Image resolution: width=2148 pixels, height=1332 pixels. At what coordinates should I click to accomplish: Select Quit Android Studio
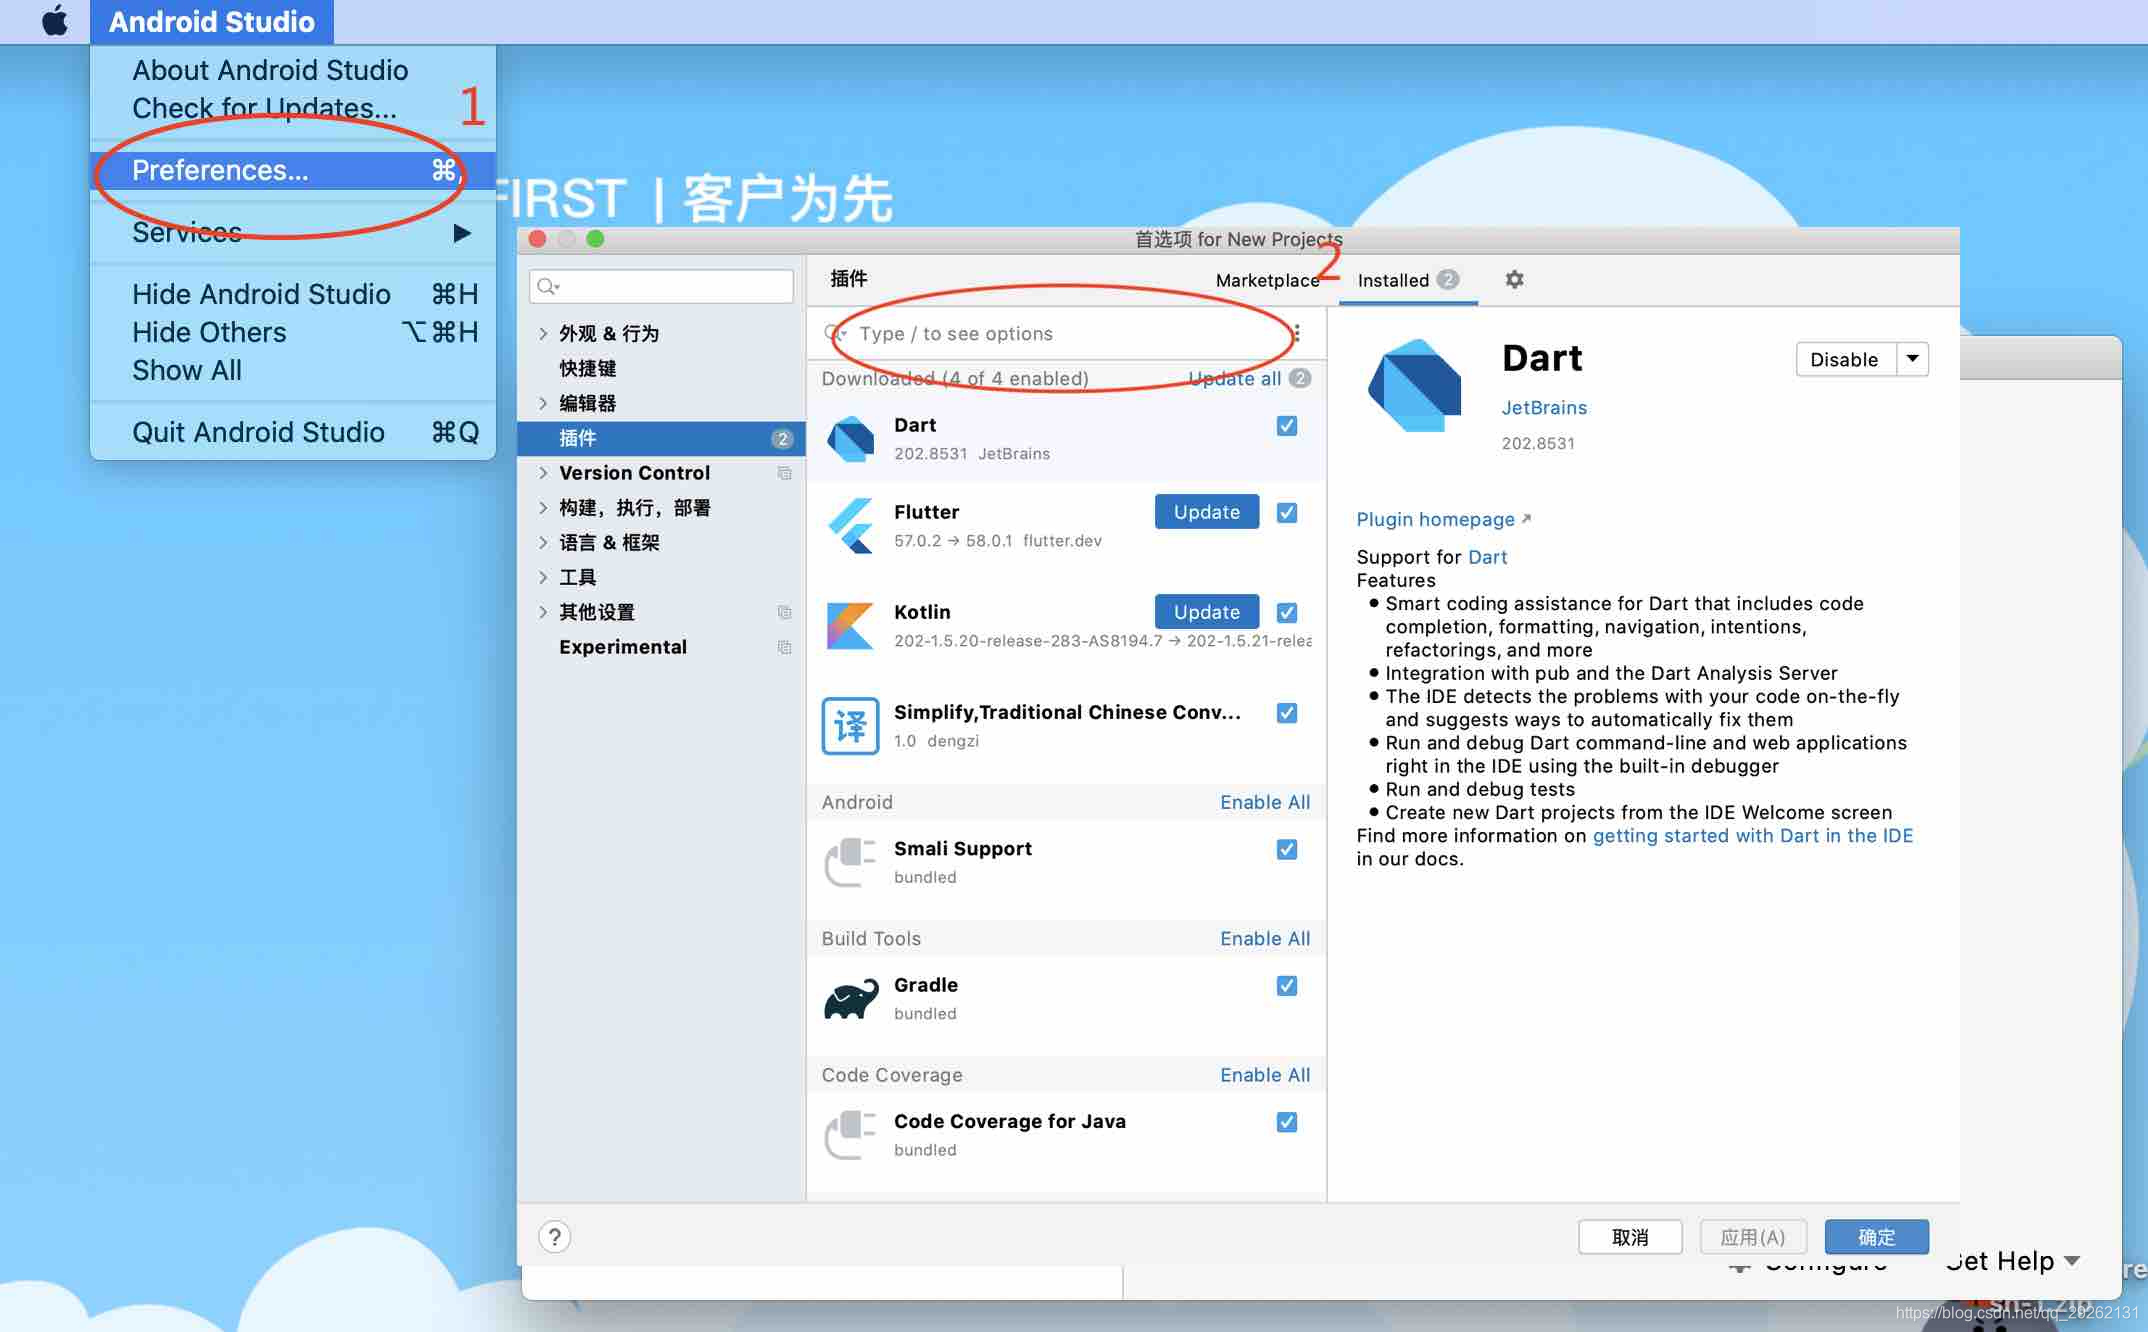tap(293, 432)
